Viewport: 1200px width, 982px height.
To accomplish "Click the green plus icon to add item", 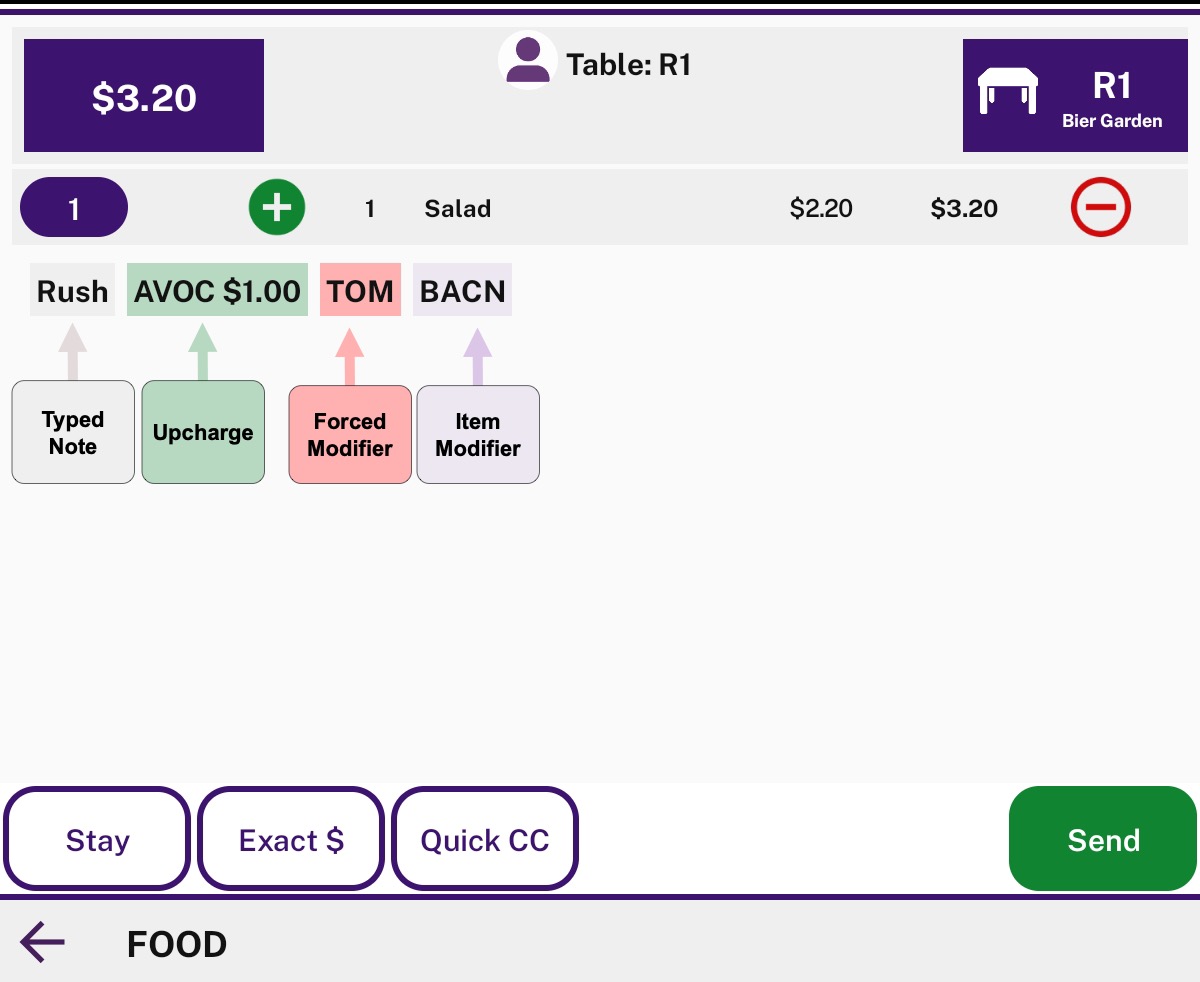I will 277,208.
